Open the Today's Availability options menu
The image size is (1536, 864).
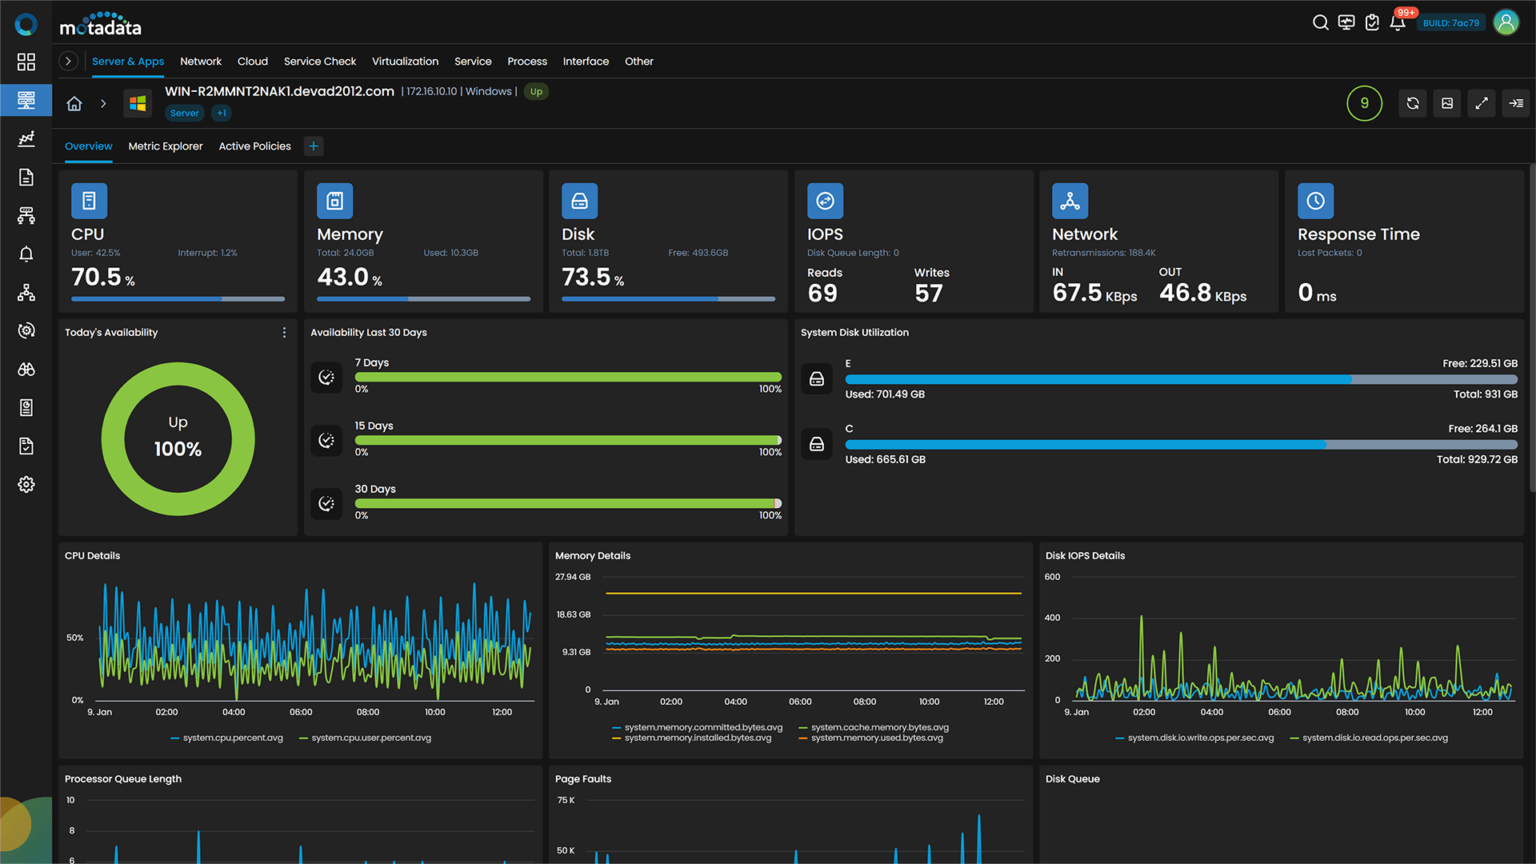[x=284, y=332]
